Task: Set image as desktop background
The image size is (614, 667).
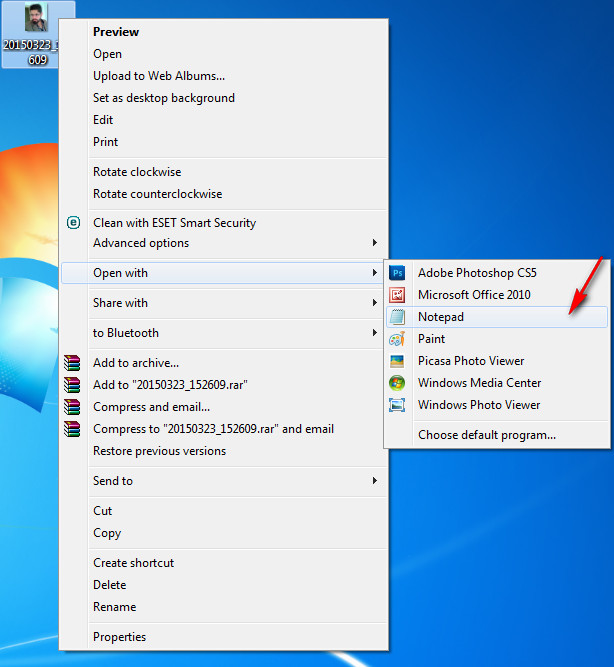Action: pos(223,98)
